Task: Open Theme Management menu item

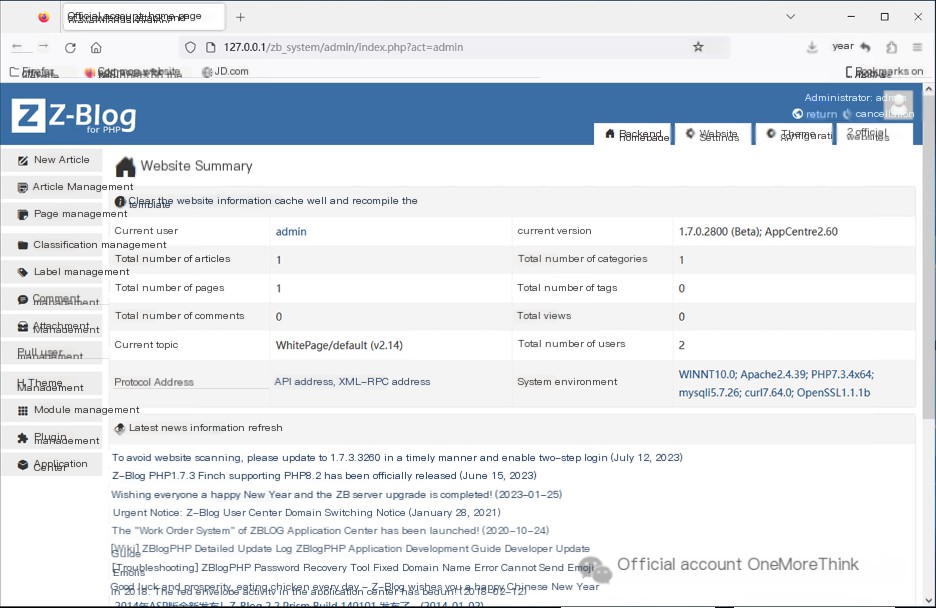Action: [50, 385]
